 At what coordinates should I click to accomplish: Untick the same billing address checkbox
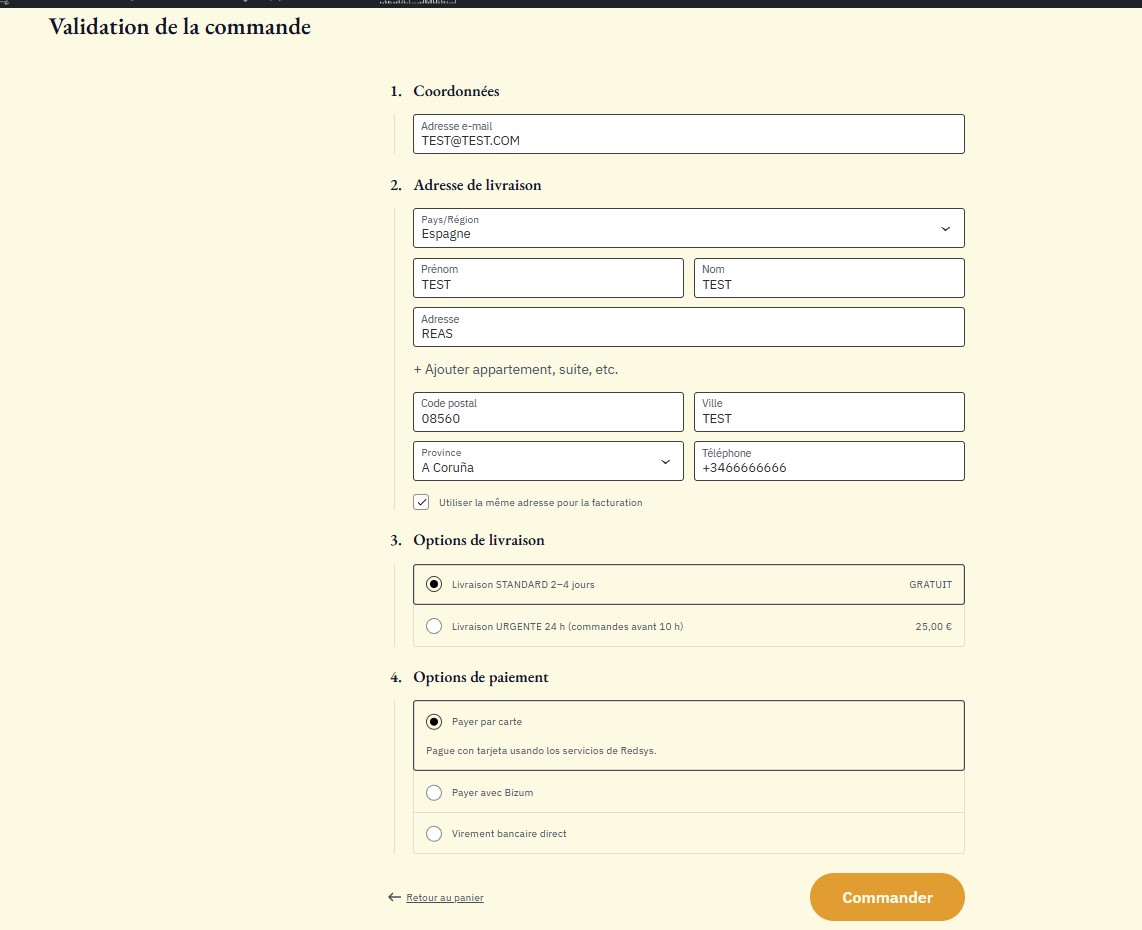pyautogui.click(x=422, y=502)
